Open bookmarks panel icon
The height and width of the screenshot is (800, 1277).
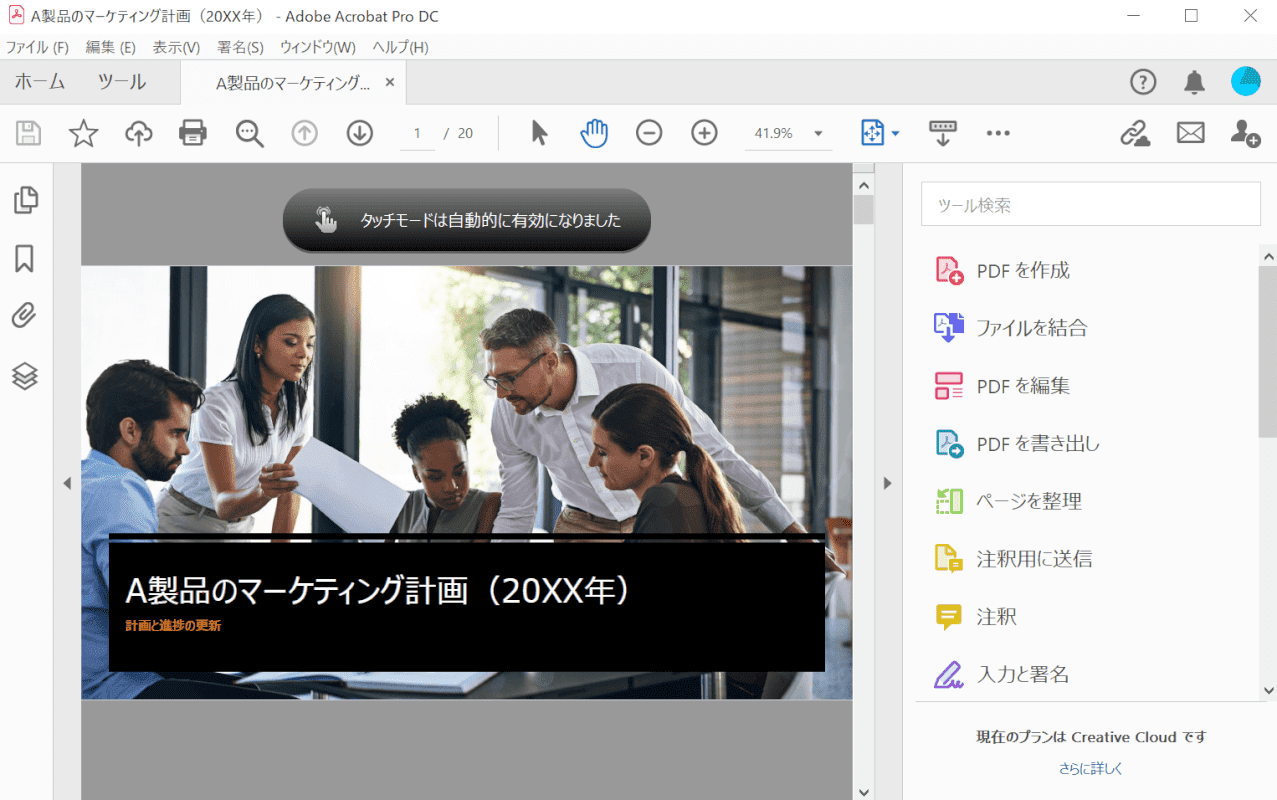(25, 259)
